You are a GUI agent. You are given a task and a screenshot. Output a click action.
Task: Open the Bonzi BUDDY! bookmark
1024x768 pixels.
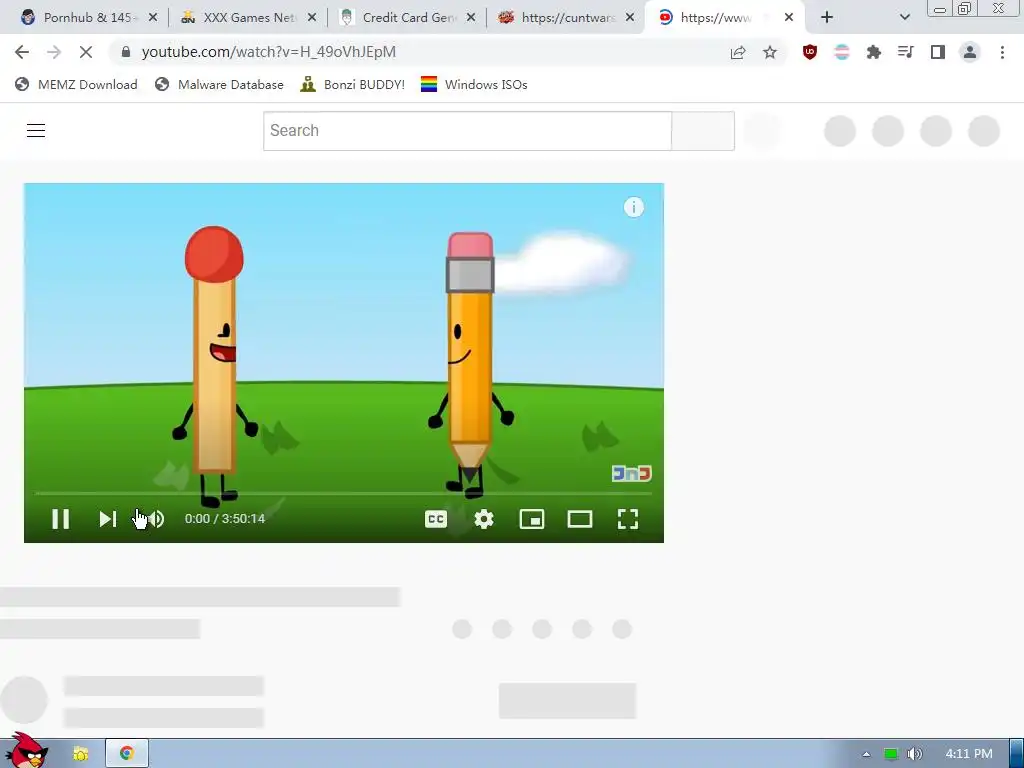(353, 85)
